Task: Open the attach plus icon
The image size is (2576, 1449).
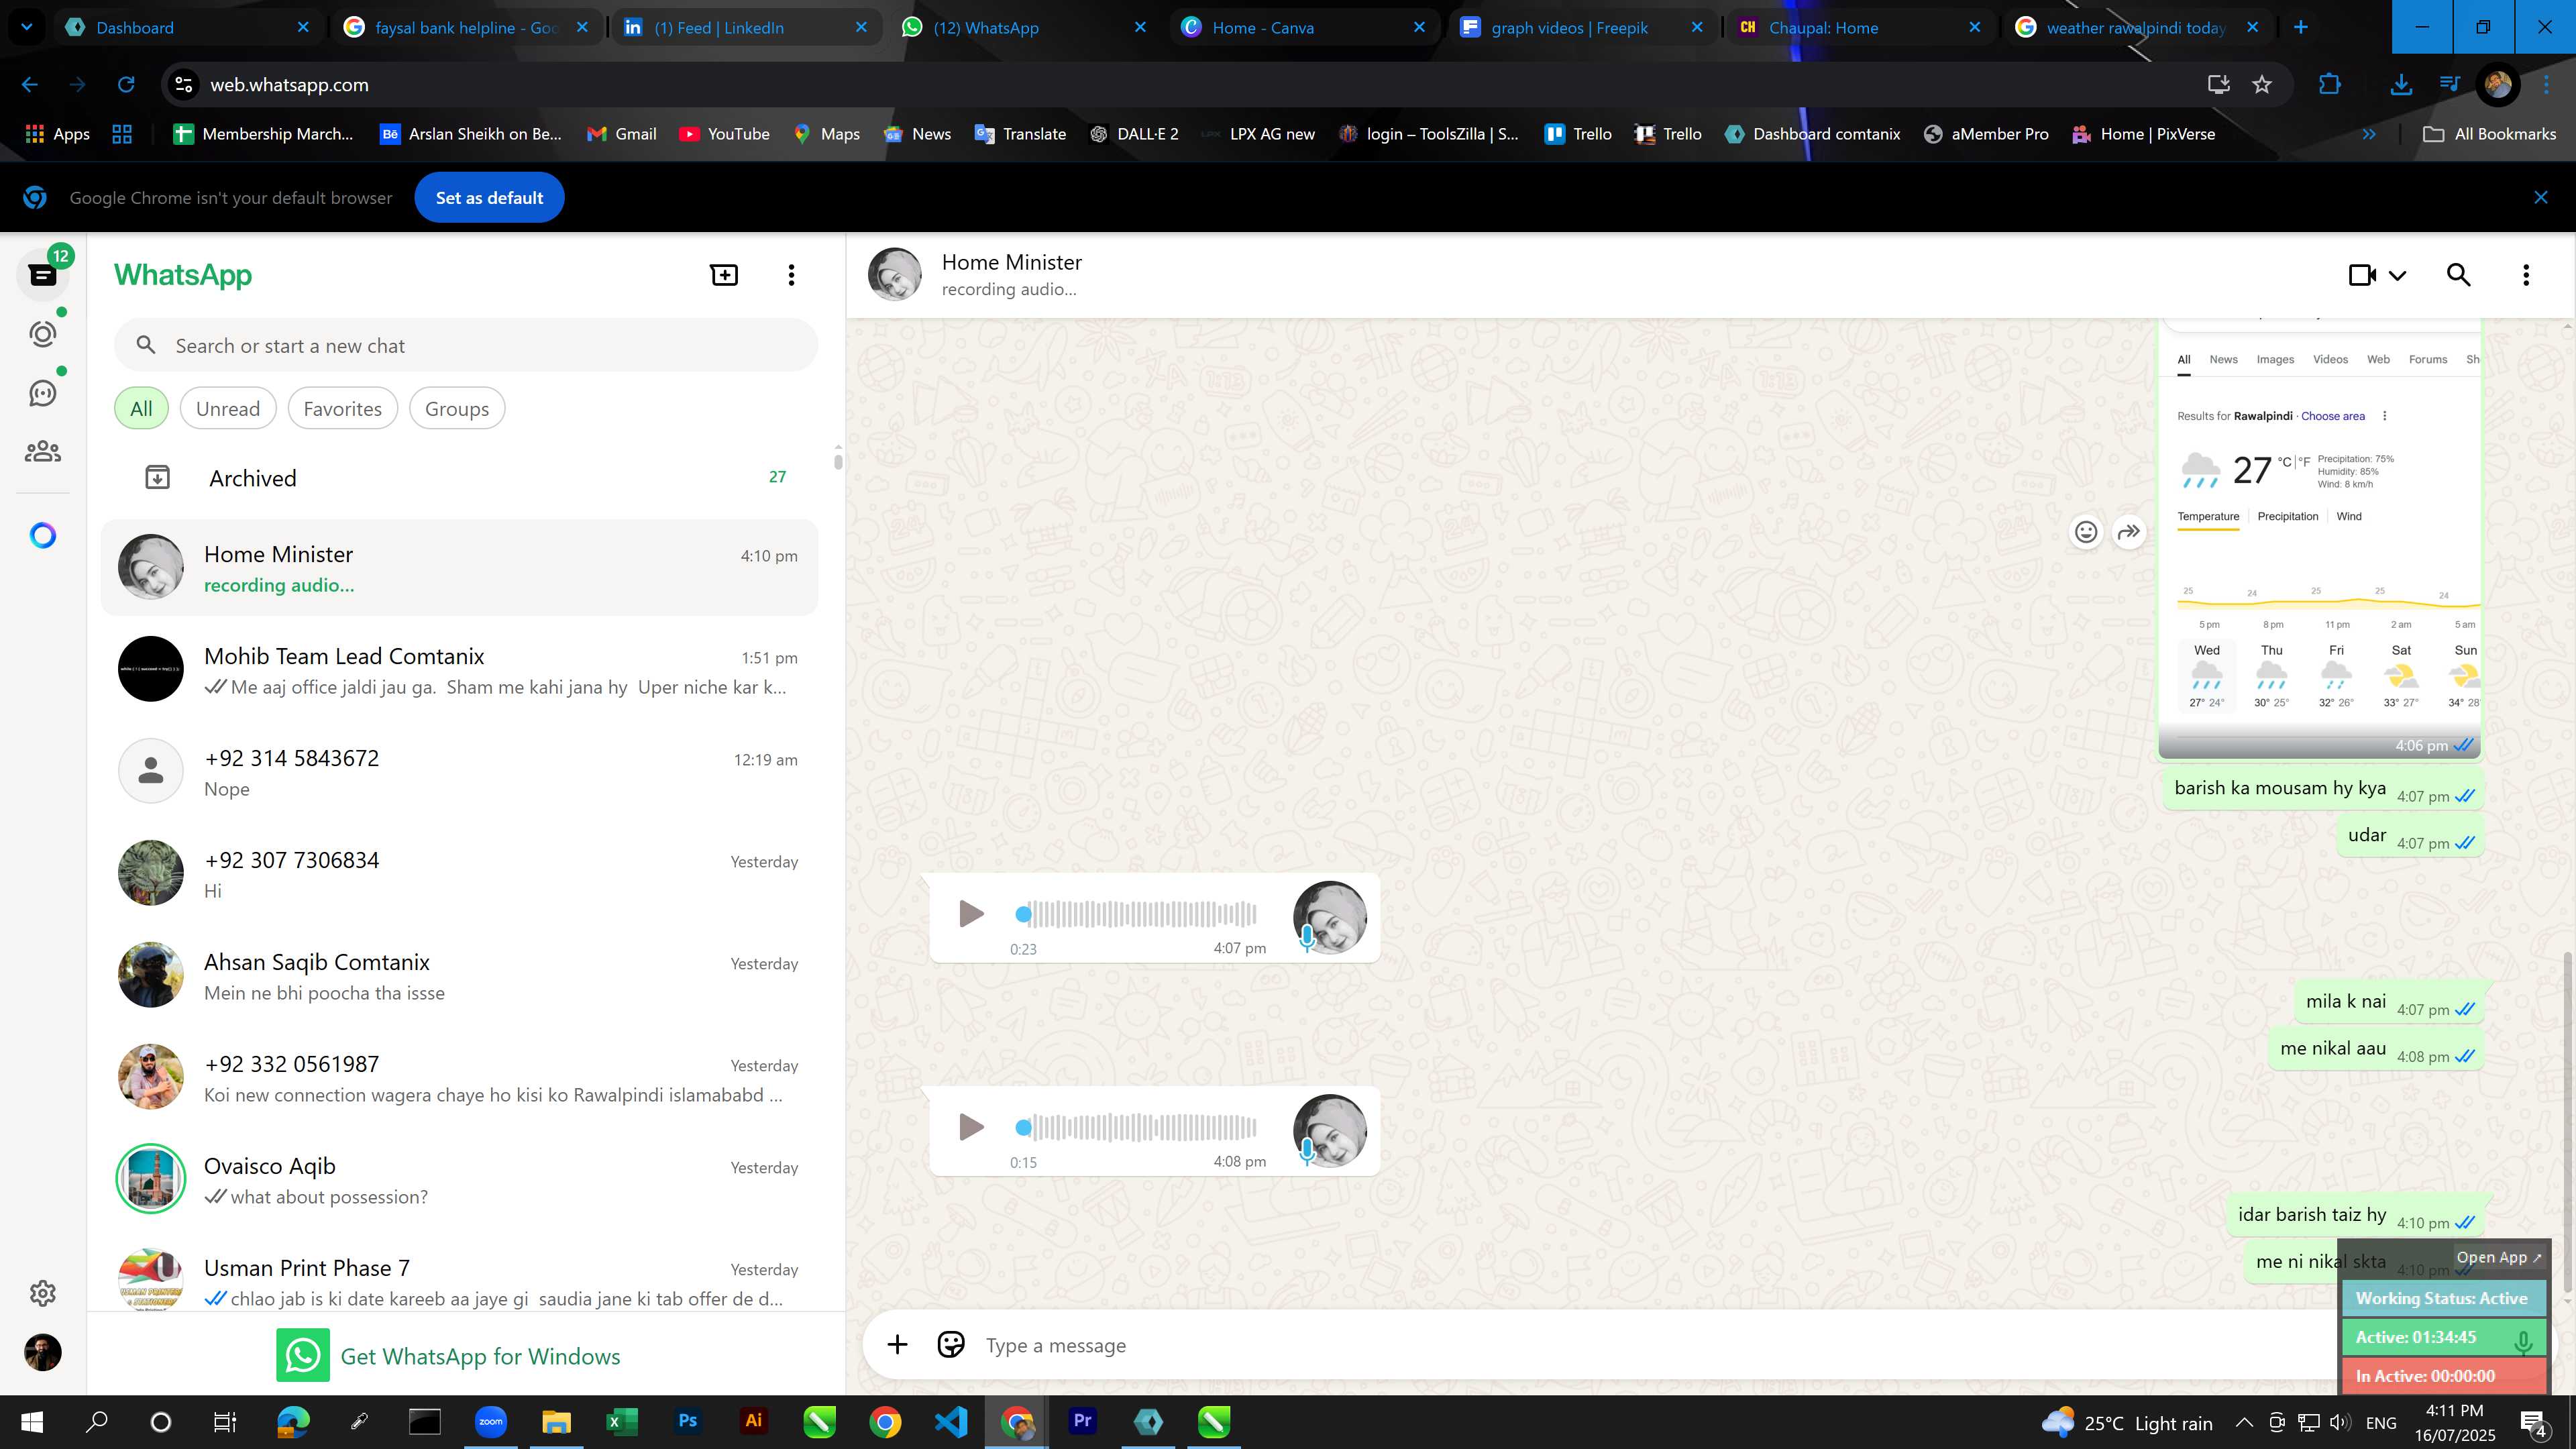Action: 897,1345
